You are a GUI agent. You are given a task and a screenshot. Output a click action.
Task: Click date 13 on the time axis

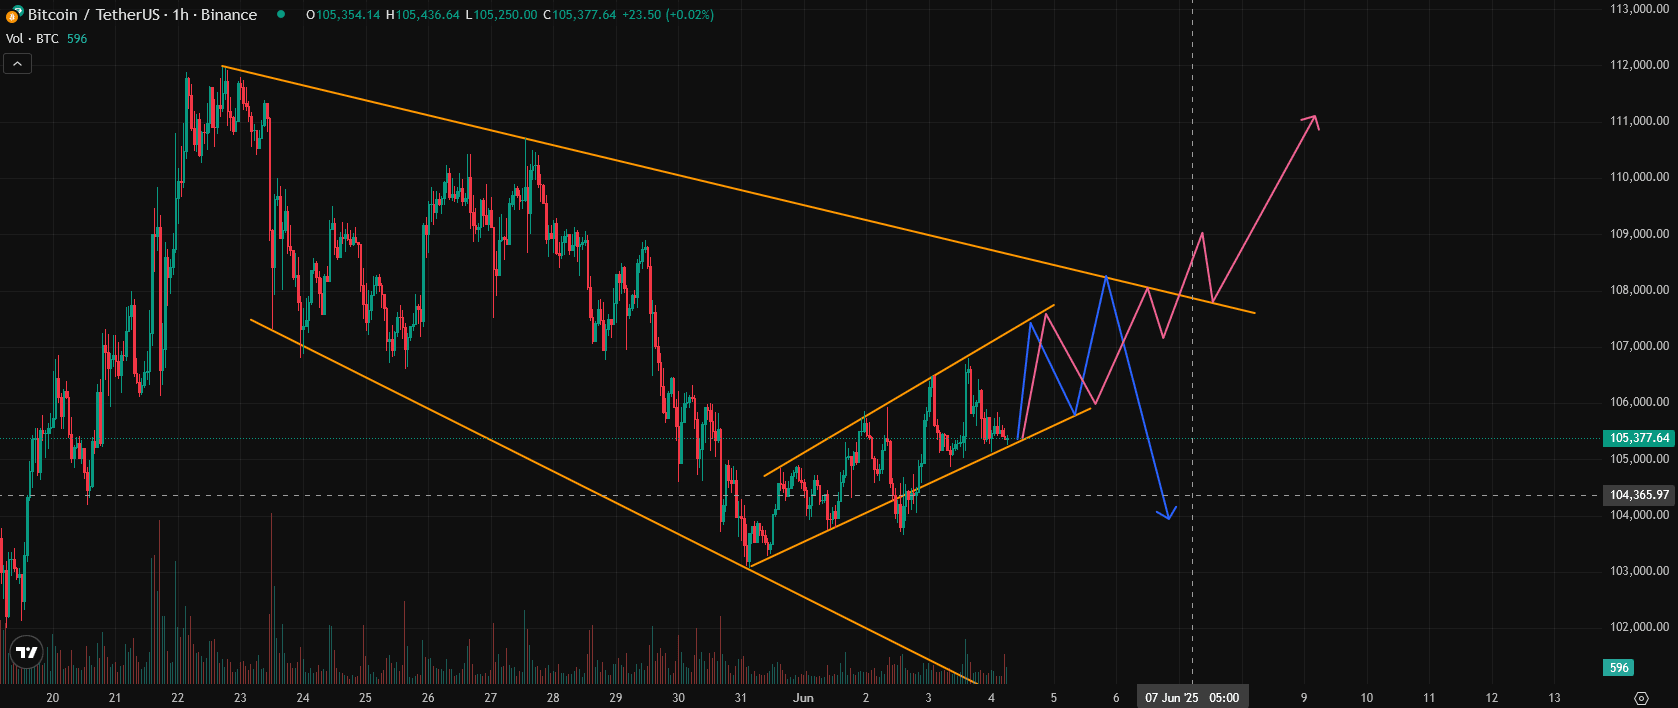point(1554,698)
